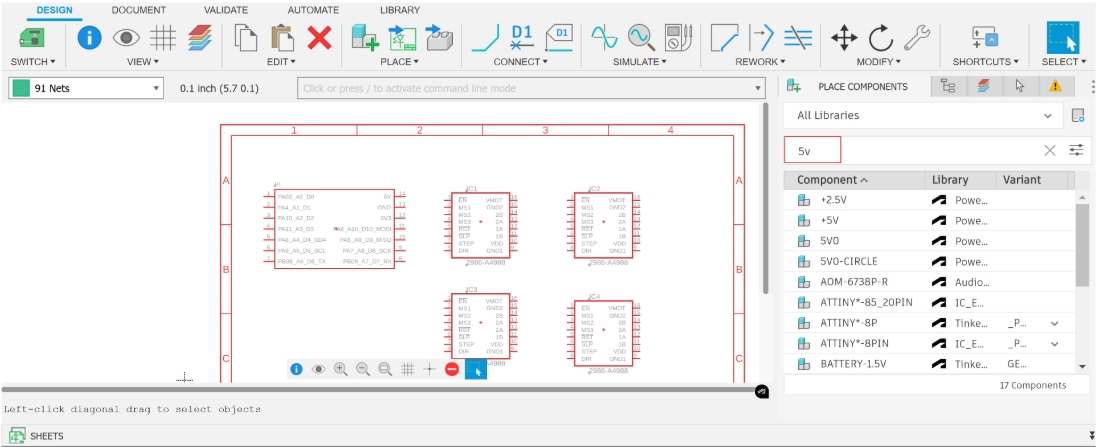This screenshot has width=1099, height=447.
Task: Open the warning triangle panel tab
Action: 1055,86
